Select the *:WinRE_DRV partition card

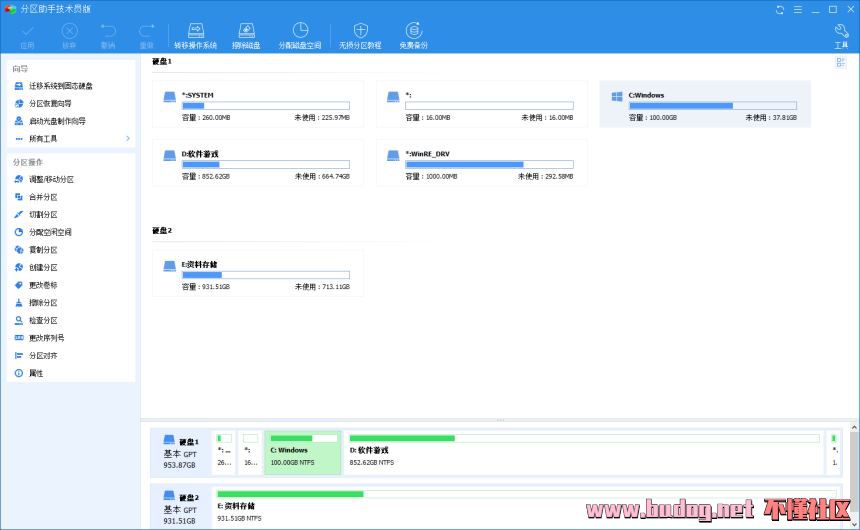[x=482, y=163]
